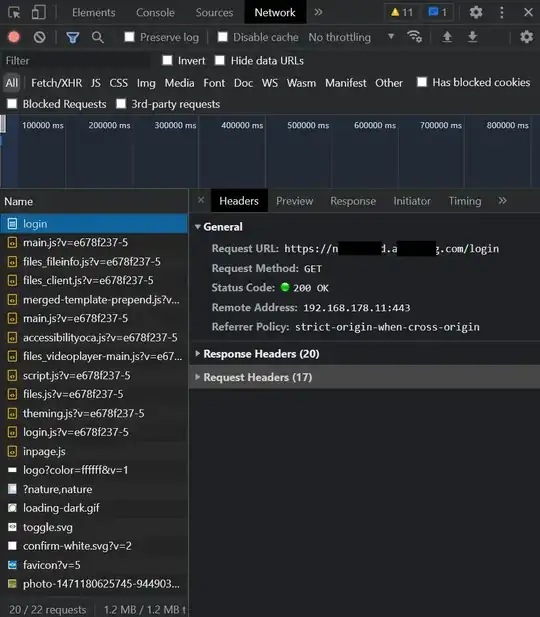540x617 pixels.
Task: Toggle the filter funnel icon
Action: [x=73, y=37]
